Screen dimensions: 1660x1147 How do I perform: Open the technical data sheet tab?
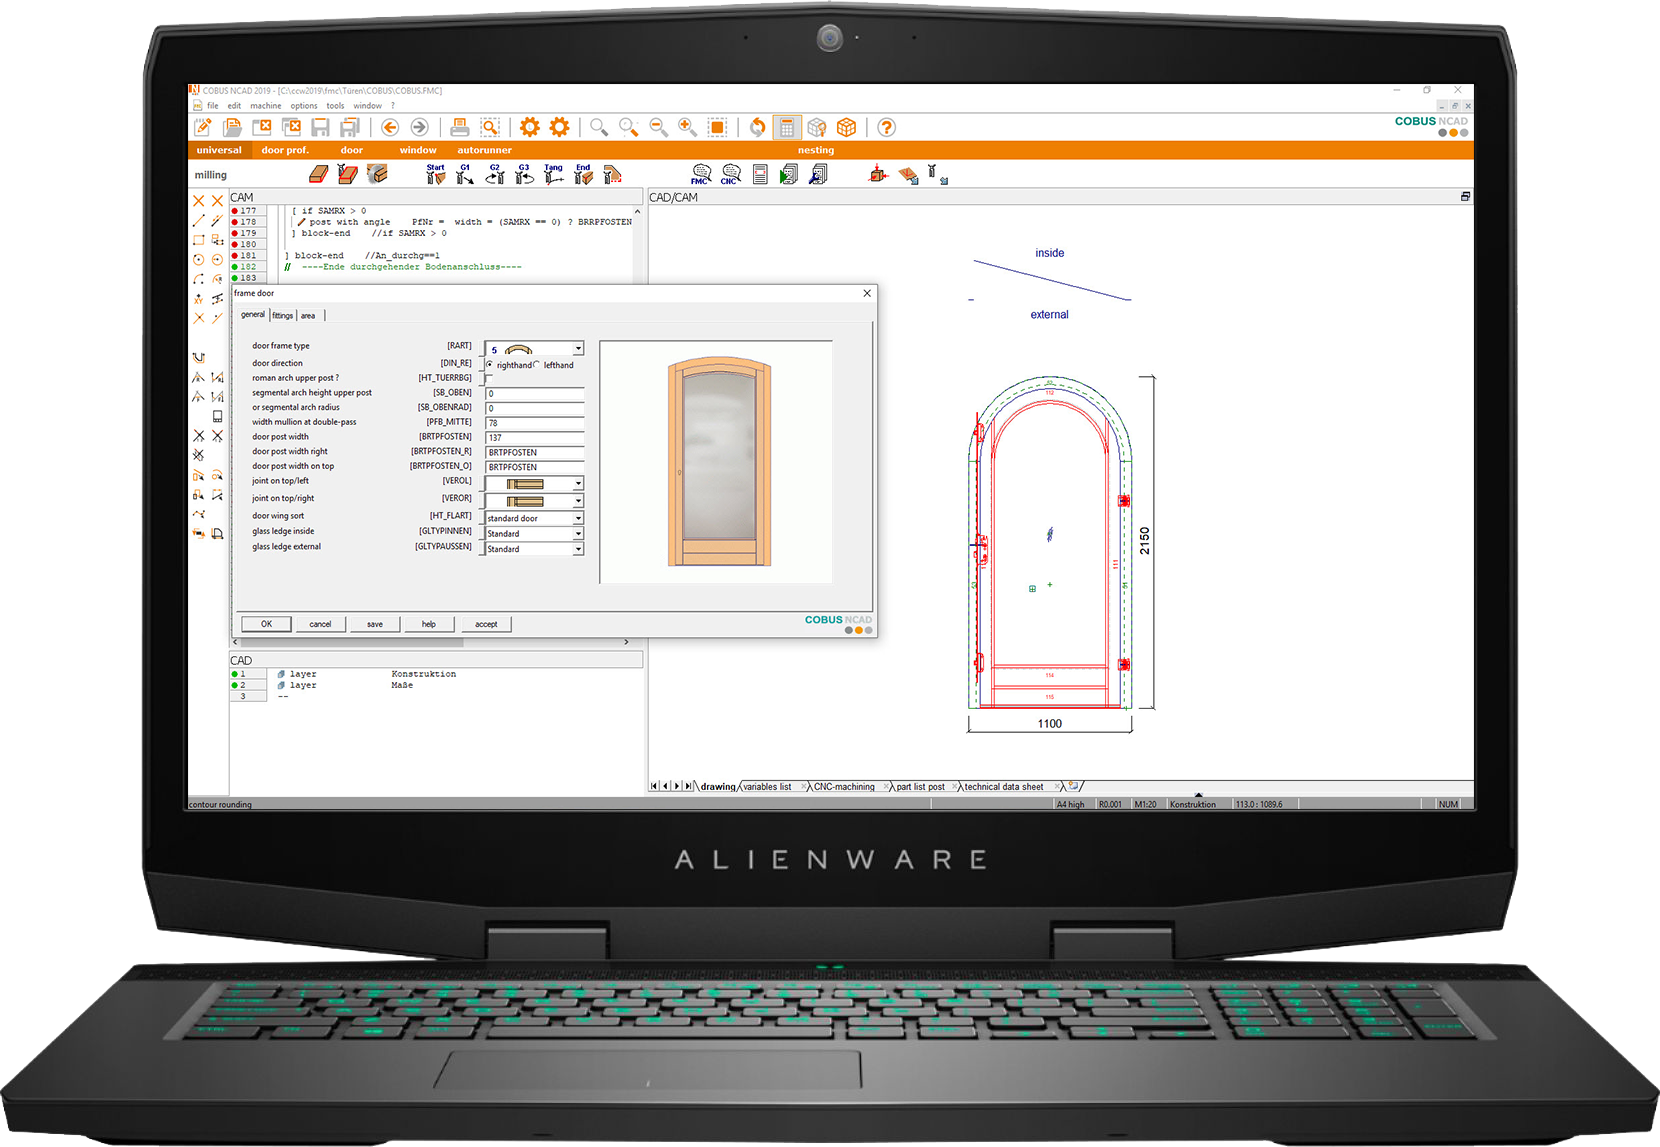tap(1004, 787)
